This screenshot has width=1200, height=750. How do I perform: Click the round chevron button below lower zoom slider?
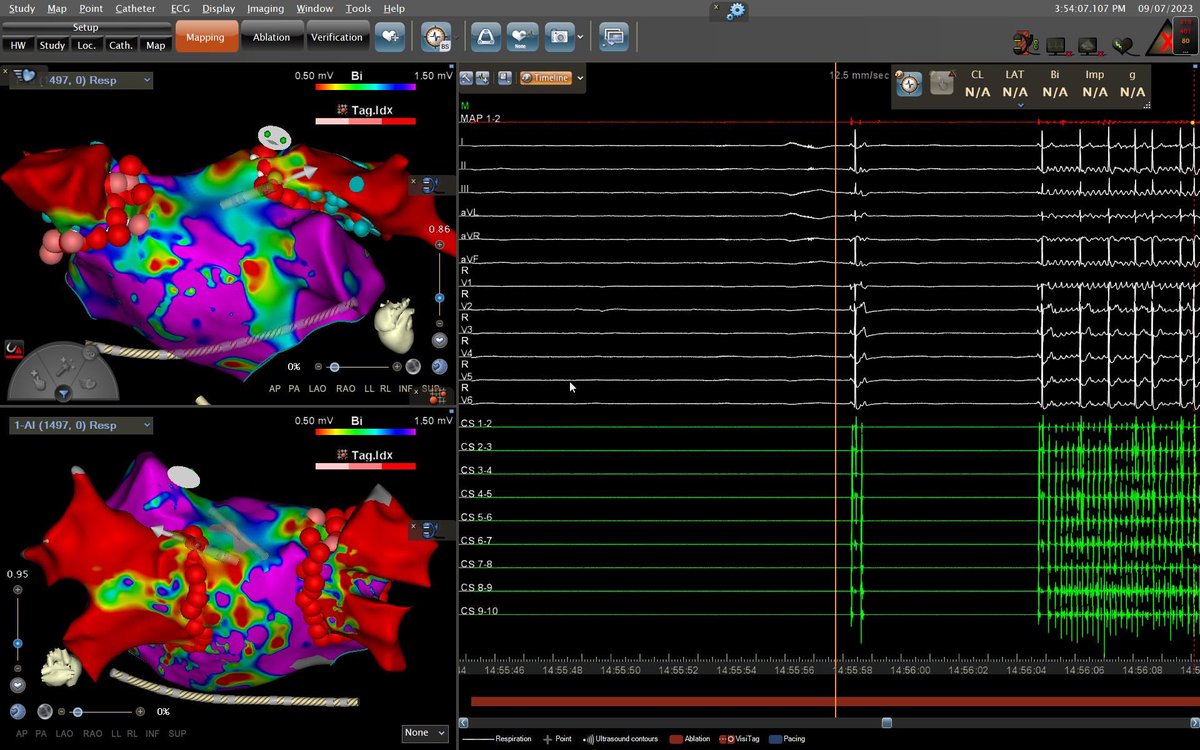17,685
